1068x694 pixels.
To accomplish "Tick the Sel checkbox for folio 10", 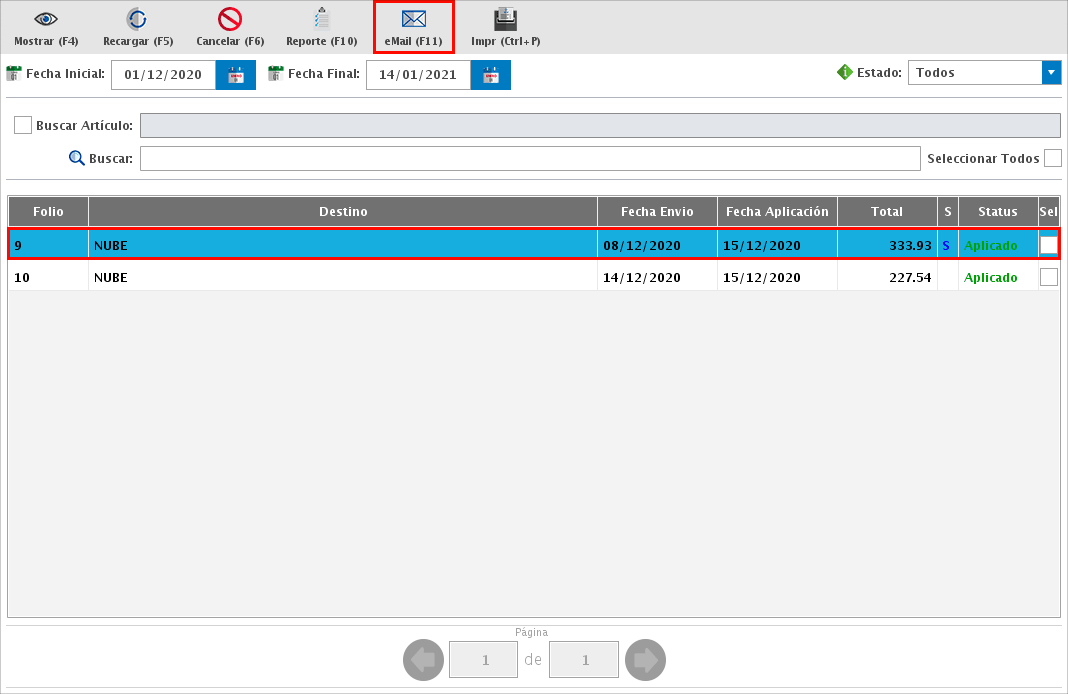I will (1048, 278).
